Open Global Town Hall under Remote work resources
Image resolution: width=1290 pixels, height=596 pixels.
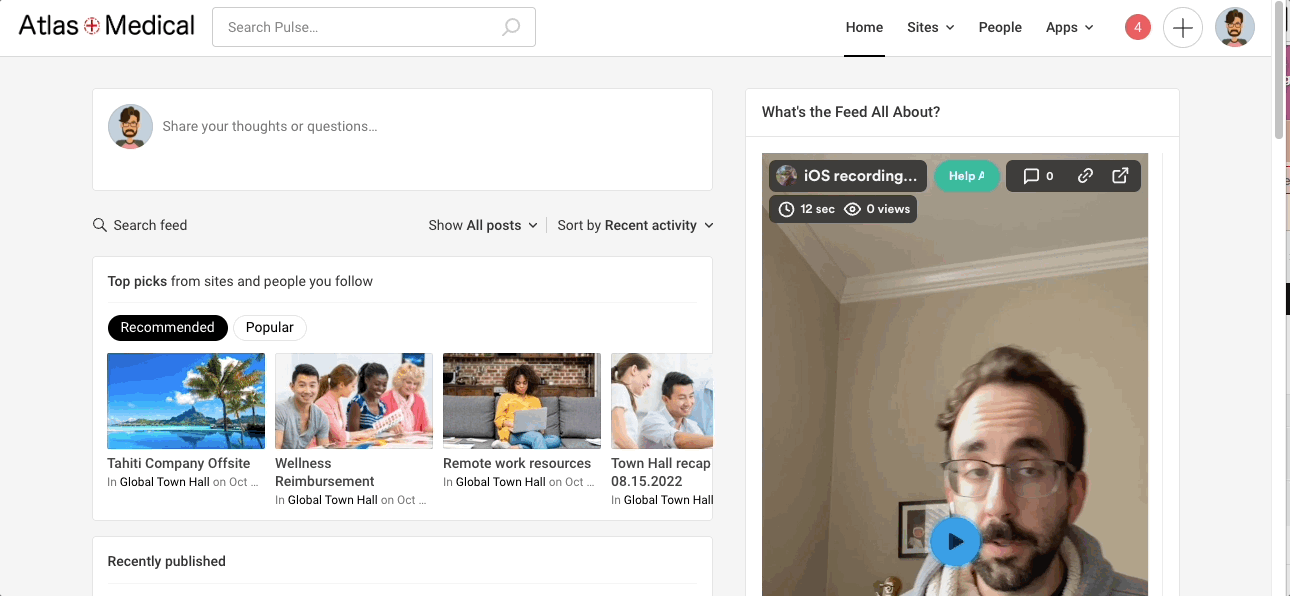(501, 482)
